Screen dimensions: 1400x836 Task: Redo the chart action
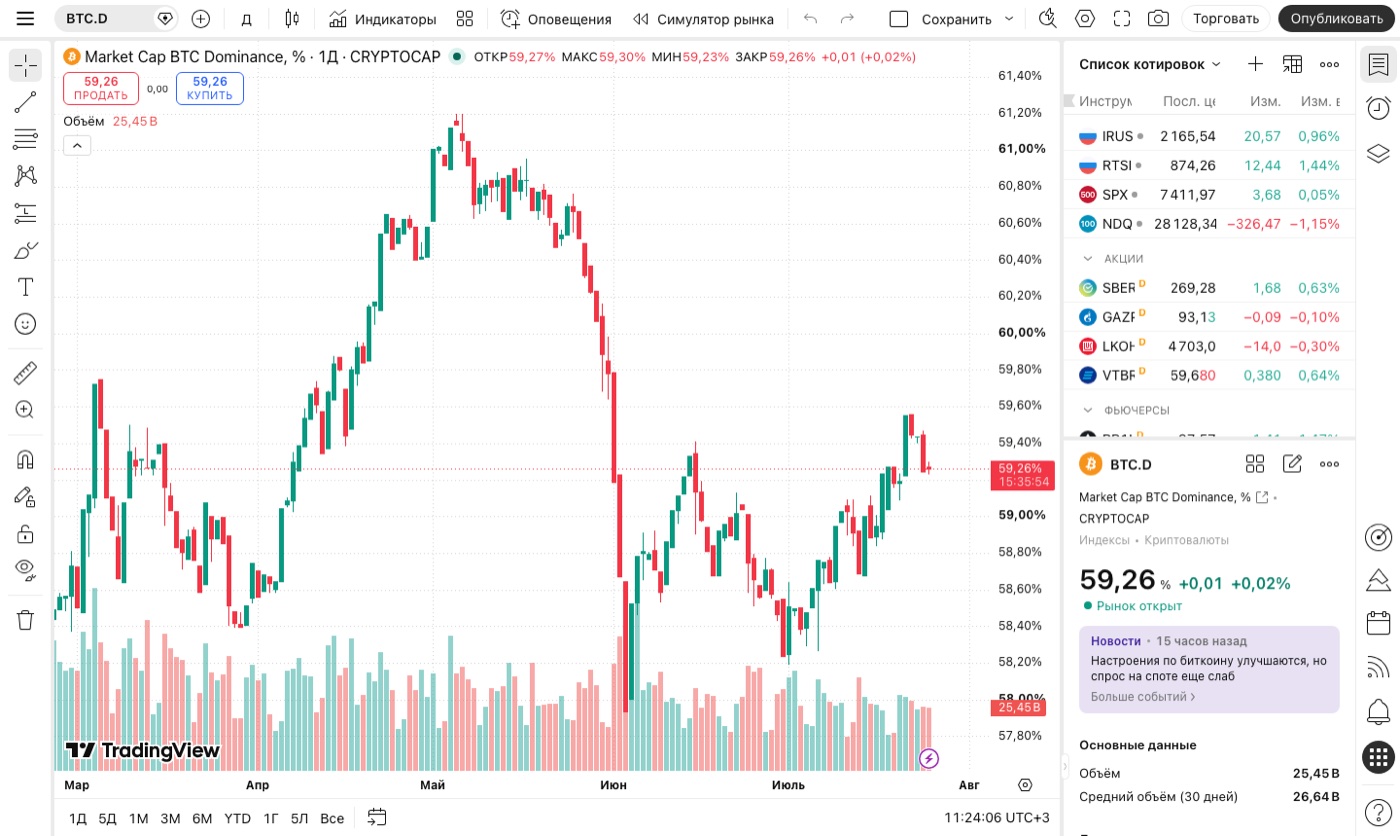pyautogui.click(x=847, y=19)
